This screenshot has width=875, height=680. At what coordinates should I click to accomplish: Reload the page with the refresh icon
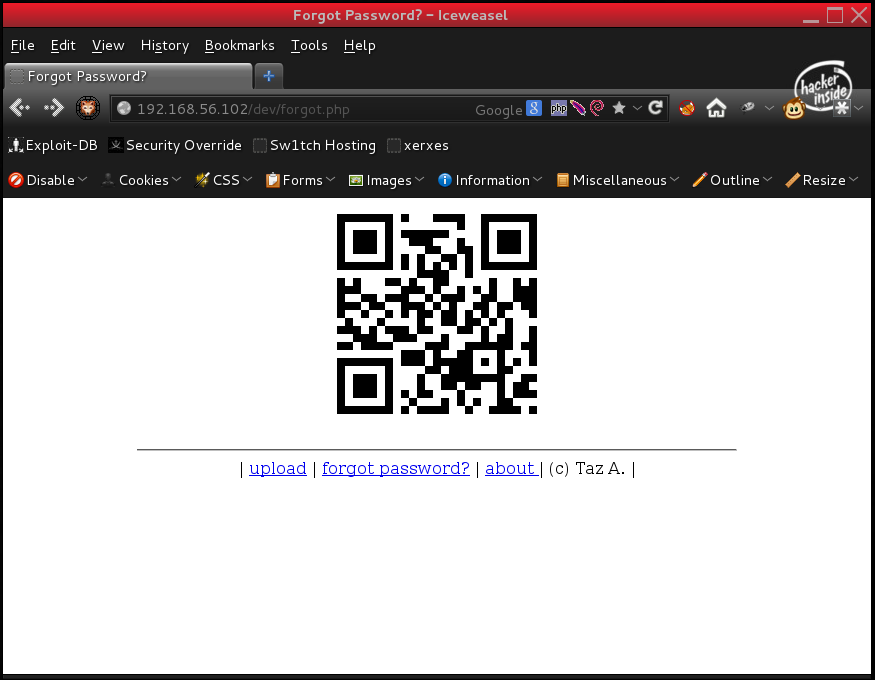[x=656, y=108]
